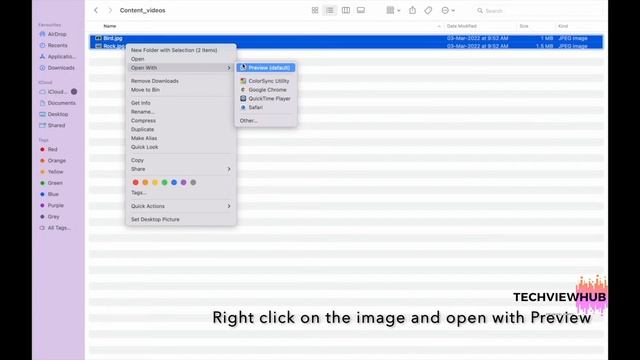Apply grey tag color in context menu

(193, 182)
